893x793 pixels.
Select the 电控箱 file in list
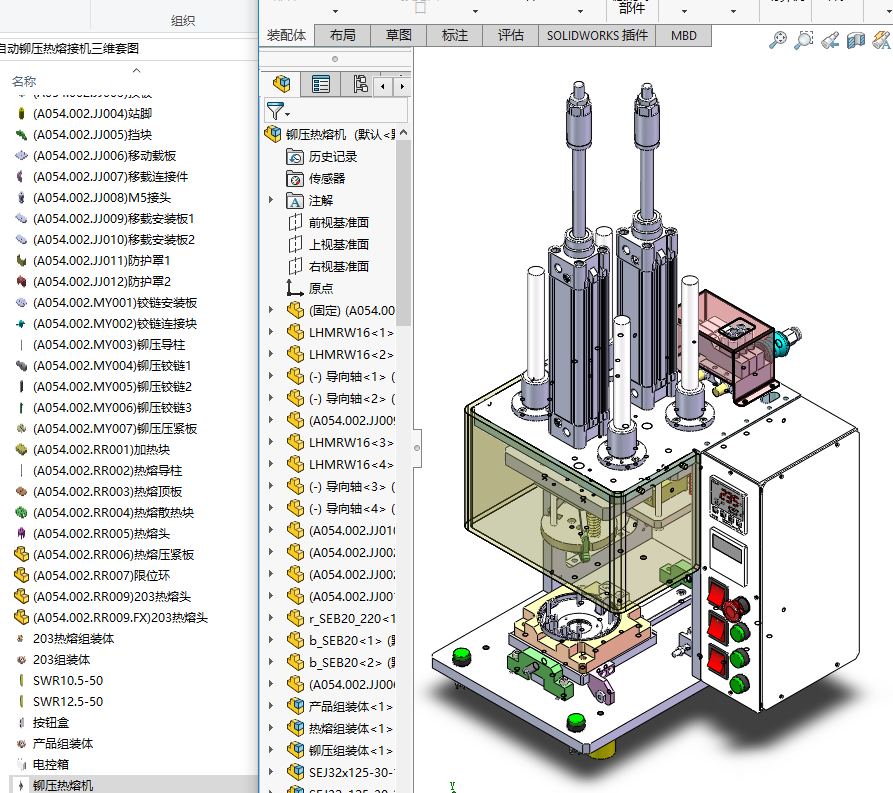(x=48, y=764)
